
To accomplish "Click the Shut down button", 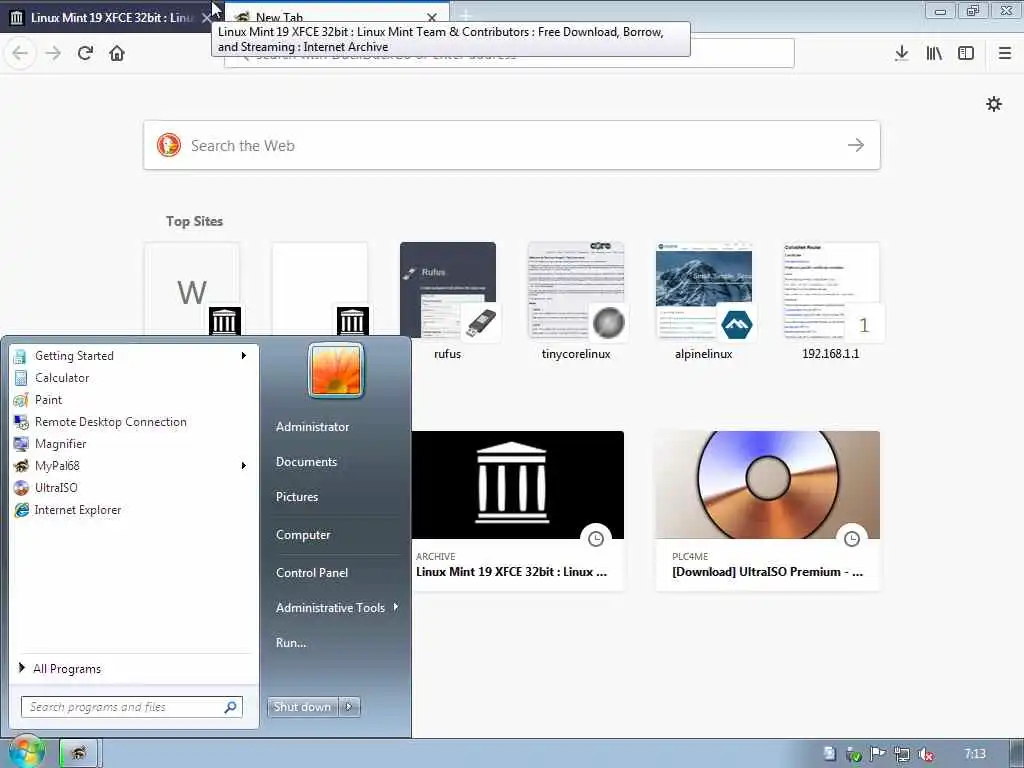I will [302, 707].
